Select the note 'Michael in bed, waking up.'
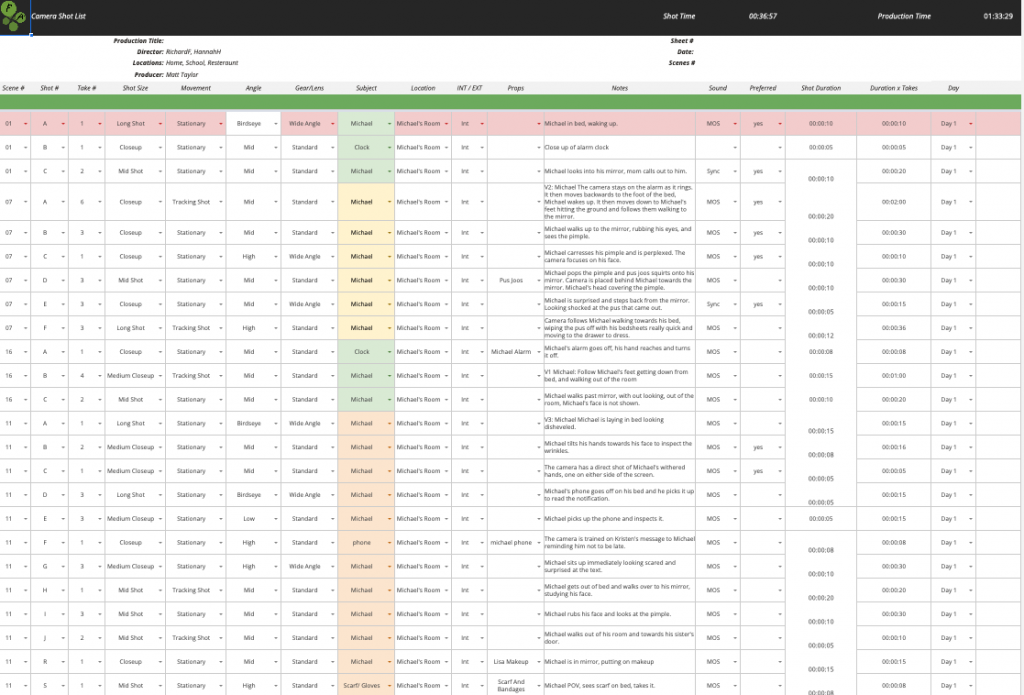The height and width of the screenshot is (695, 1024). coord(581,124)
